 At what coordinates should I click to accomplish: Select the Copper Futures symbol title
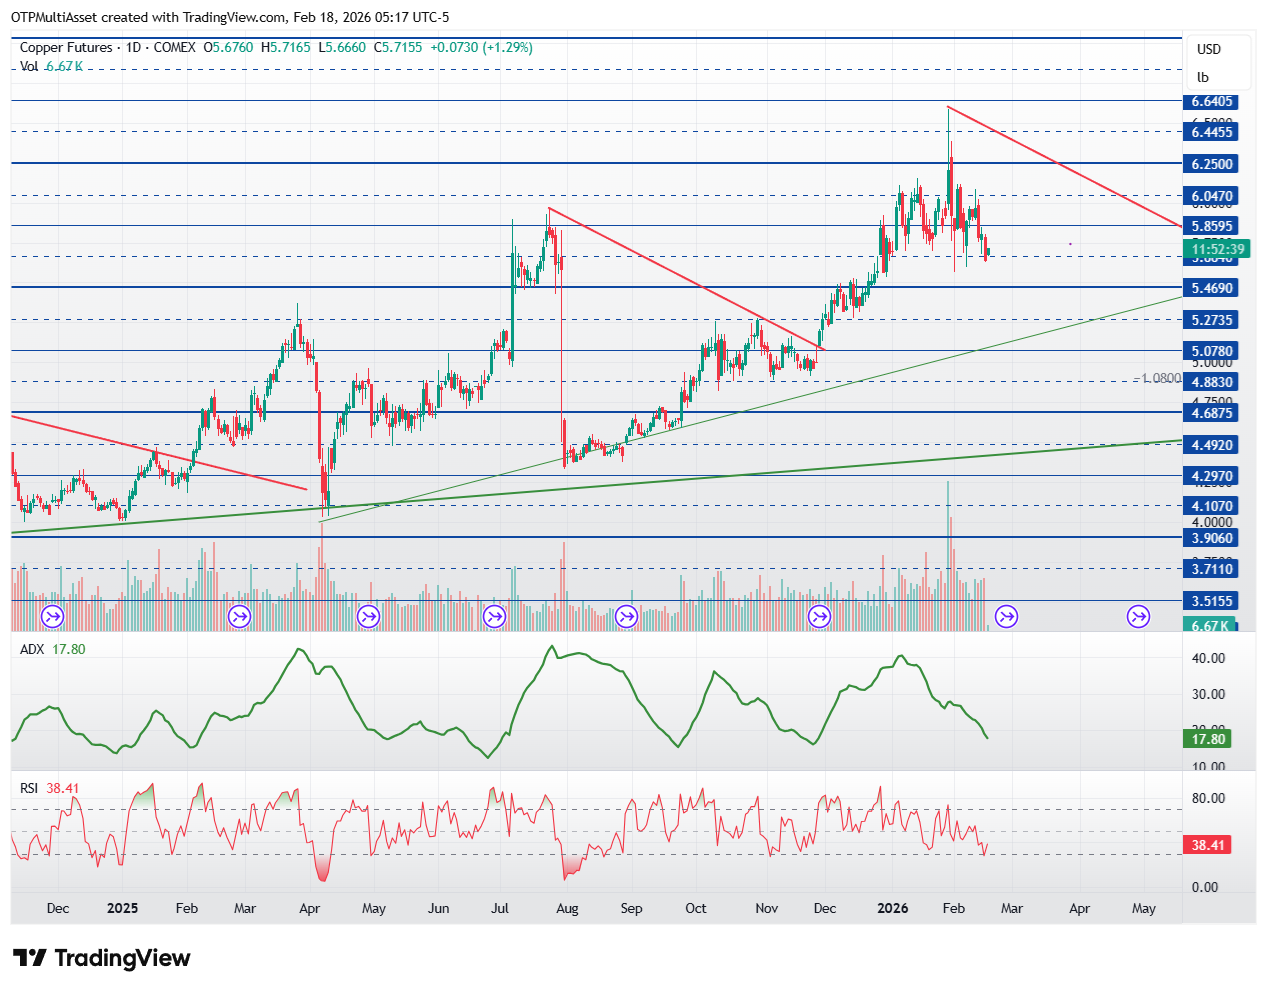pyautogui.click(x=66, y=47)
